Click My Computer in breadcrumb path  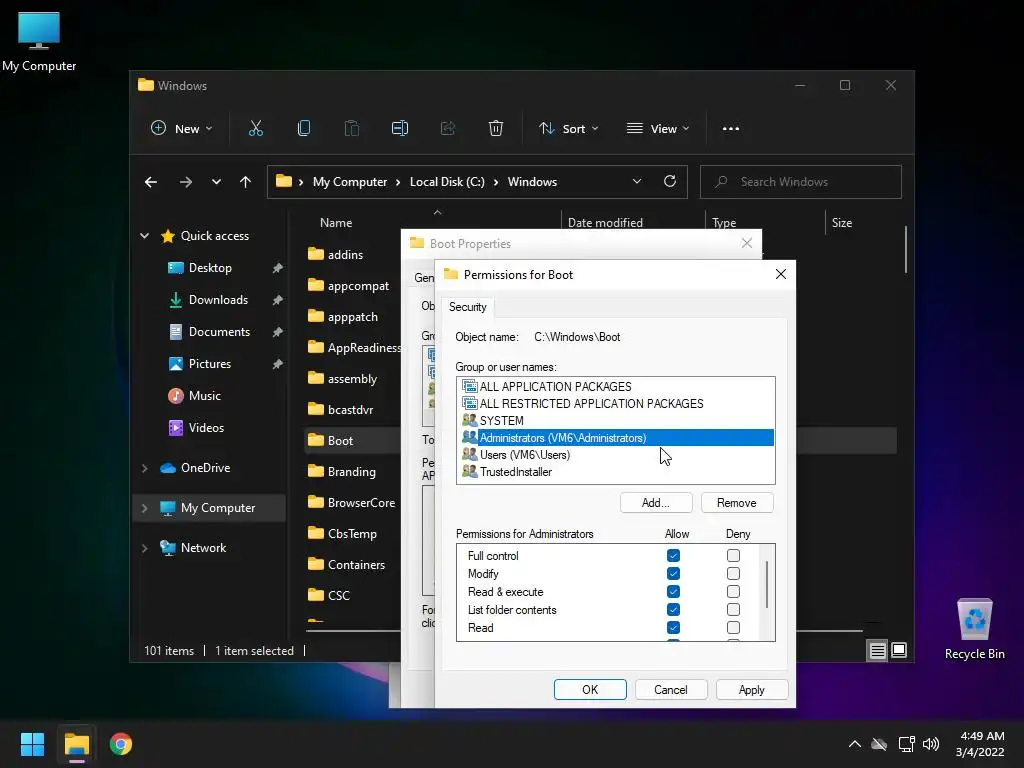click(x=350, y=182)
